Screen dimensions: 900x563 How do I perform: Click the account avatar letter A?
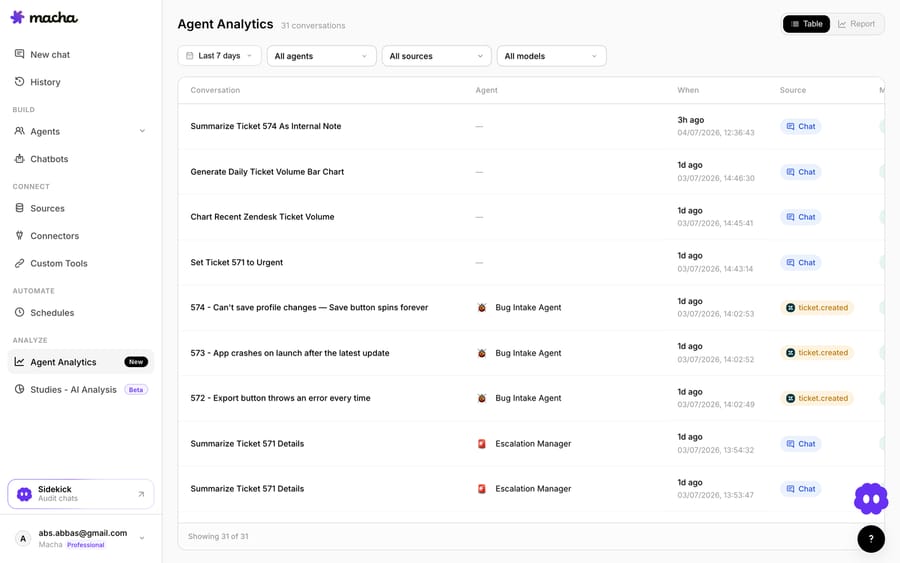click(x=23, y=538)
